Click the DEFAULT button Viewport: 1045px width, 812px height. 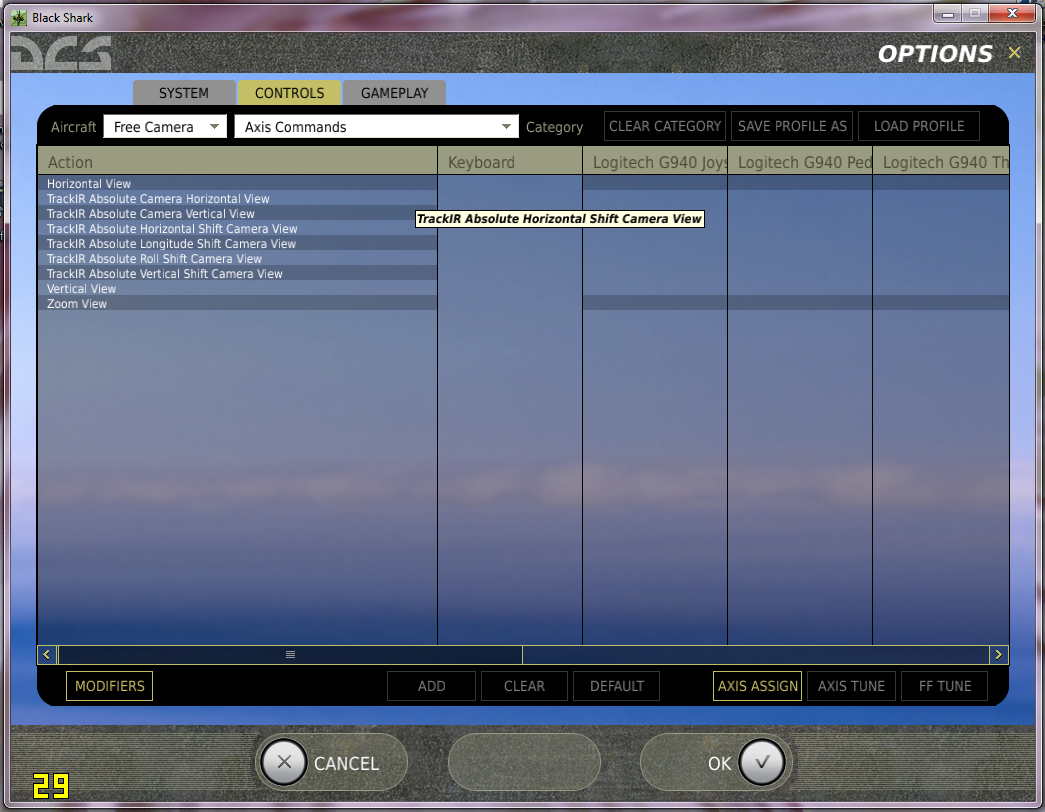point(616,686)
